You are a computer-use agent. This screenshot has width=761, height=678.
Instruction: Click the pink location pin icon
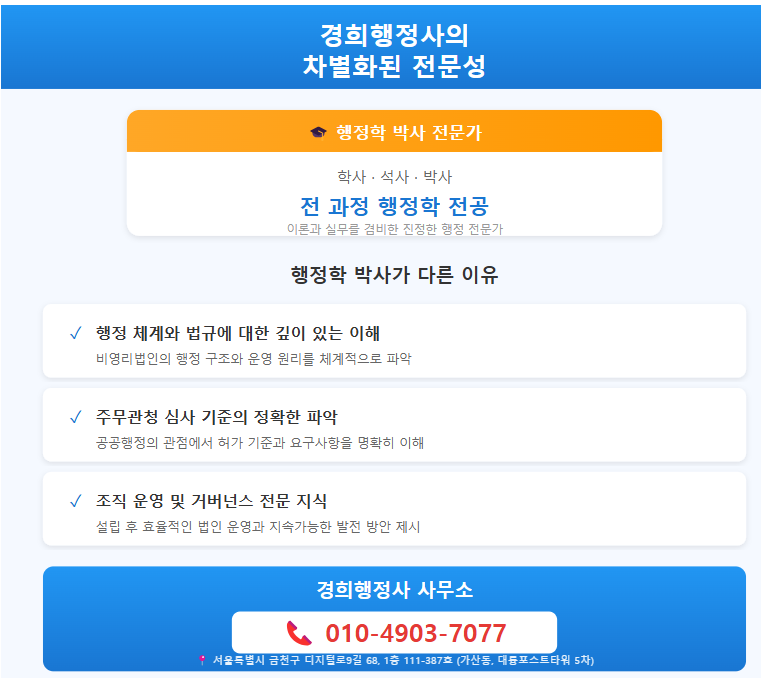tap(202, 660)
